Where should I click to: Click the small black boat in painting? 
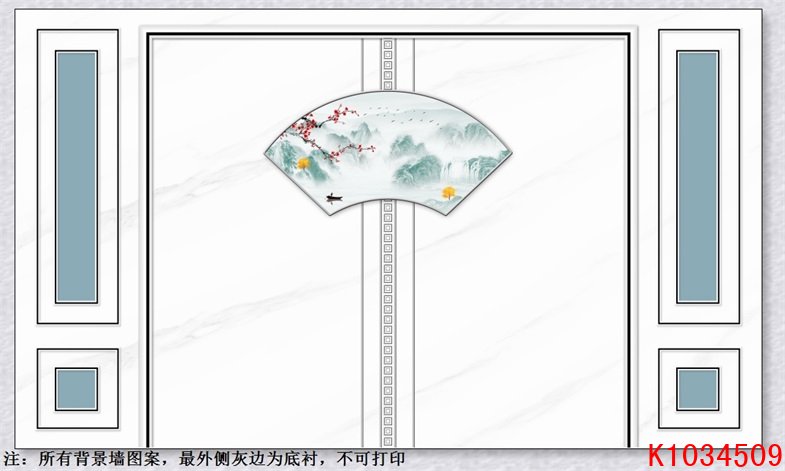334,198
